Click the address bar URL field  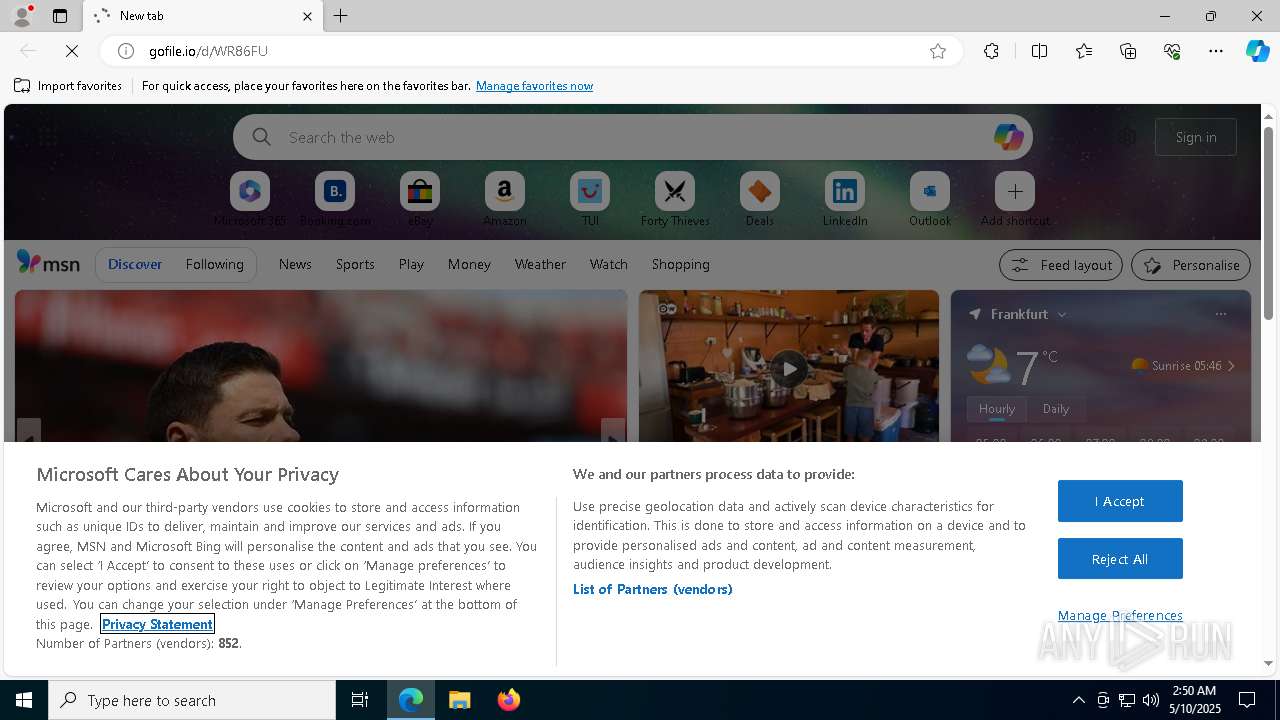pyautogui.click(x=530, y=51)
